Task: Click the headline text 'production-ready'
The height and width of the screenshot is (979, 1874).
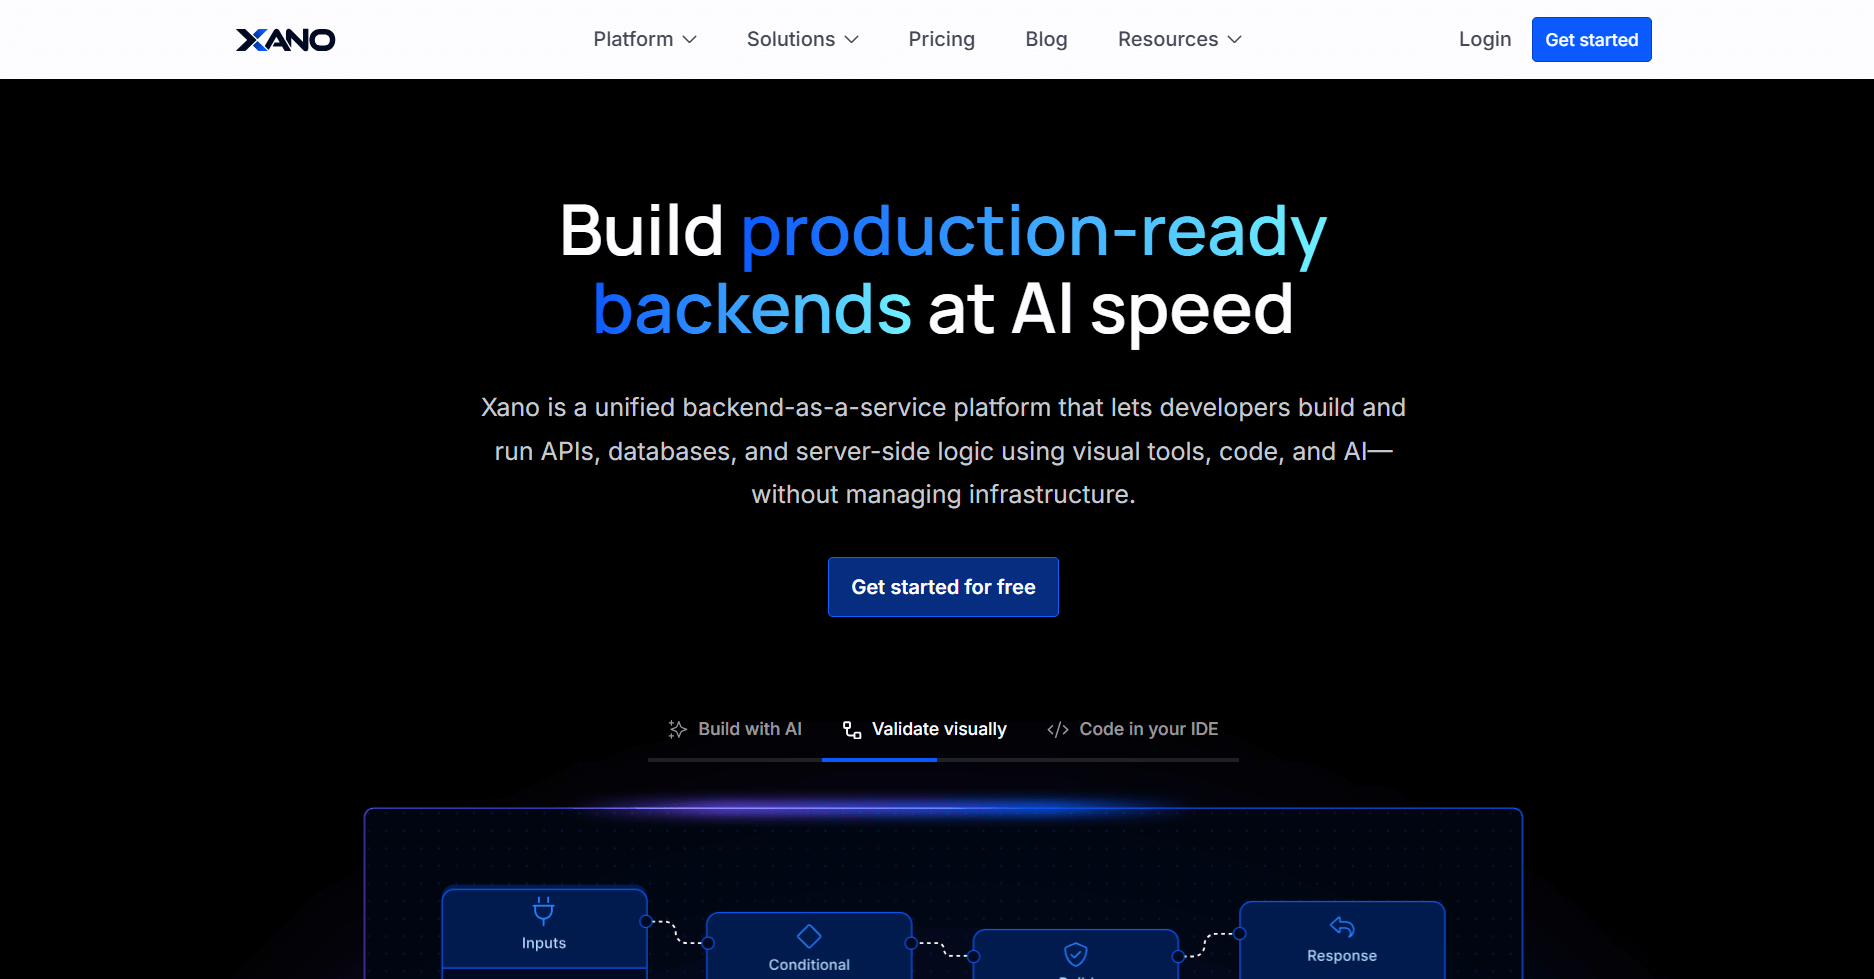Action: pos(1034,233)
